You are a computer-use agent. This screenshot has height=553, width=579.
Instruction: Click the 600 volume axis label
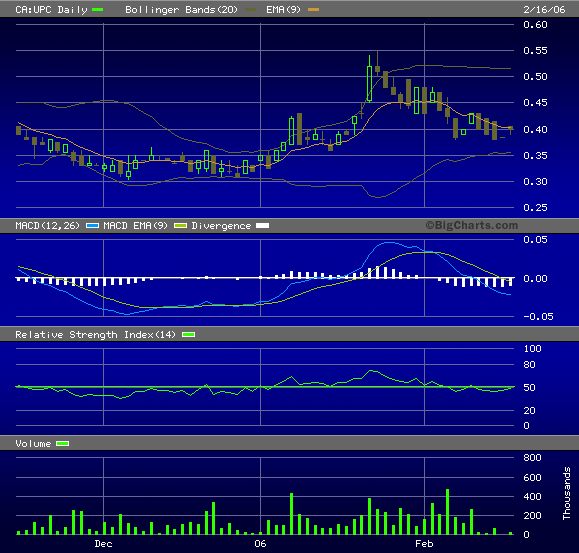(532, 478)
